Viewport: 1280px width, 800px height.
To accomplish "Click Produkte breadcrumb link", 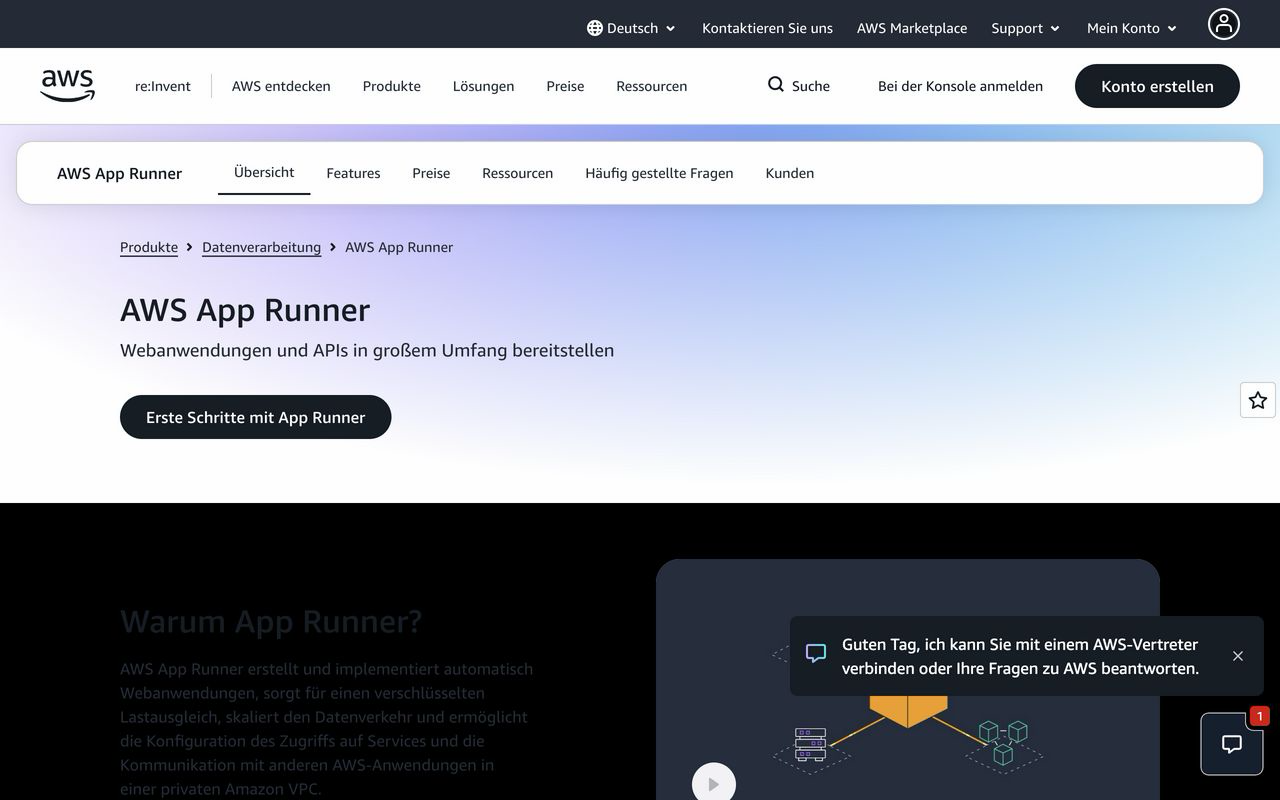I will pyautogui.click(x=149, y=247).
